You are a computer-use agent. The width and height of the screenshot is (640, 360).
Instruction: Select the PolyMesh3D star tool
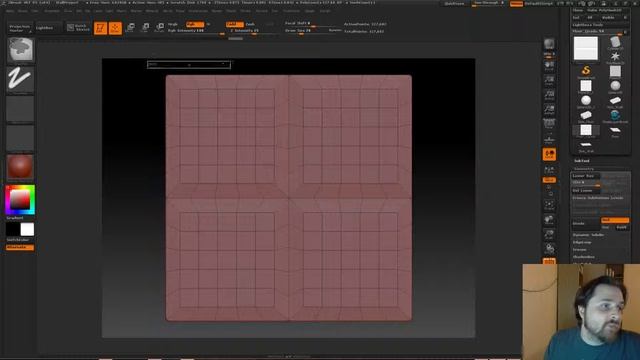(x=615, y=58)
